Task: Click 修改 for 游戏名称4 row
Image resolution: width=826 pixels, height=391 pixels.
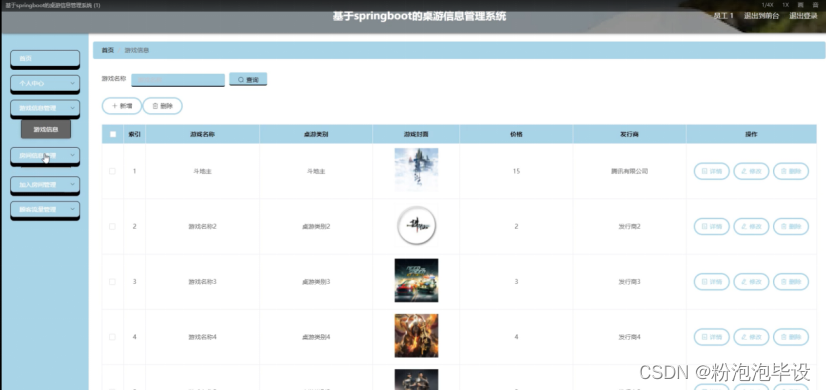Action: click(751, 337)
